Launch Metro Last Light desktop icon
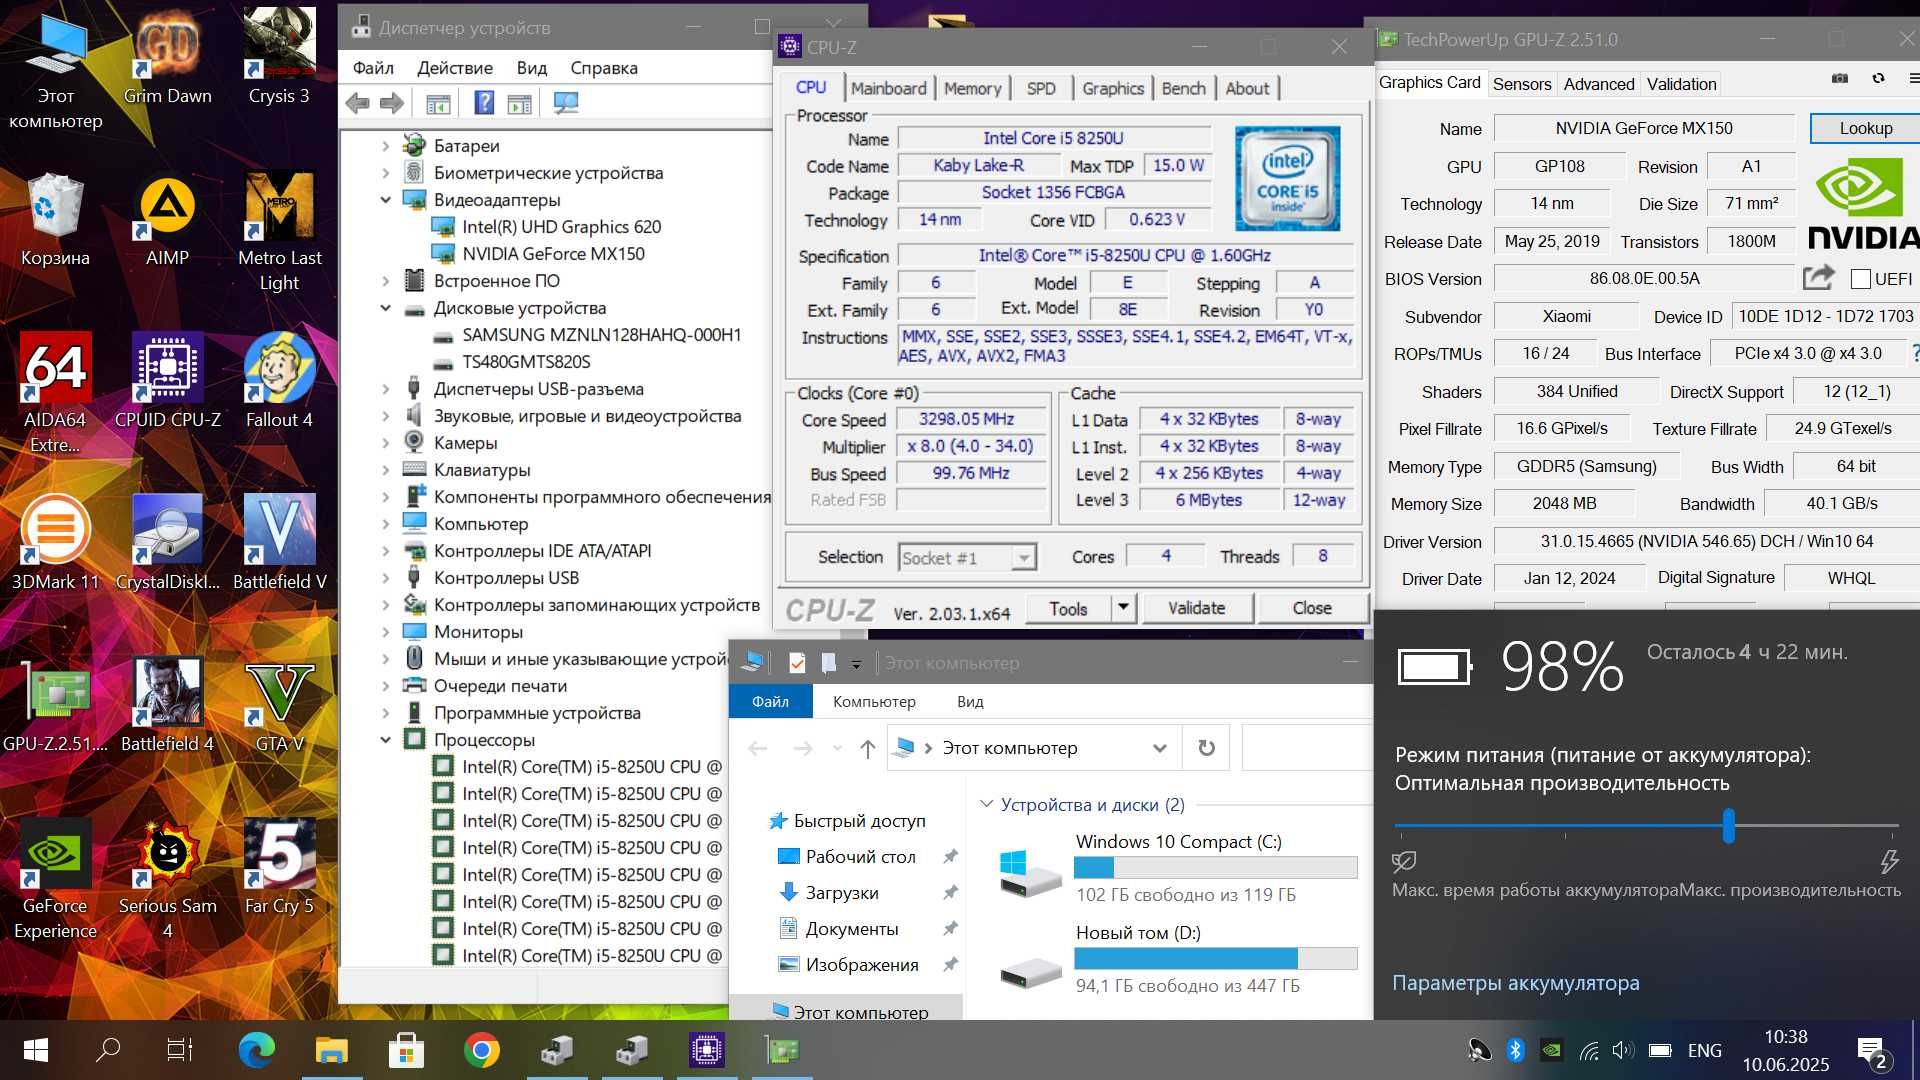 click(279, 232)
